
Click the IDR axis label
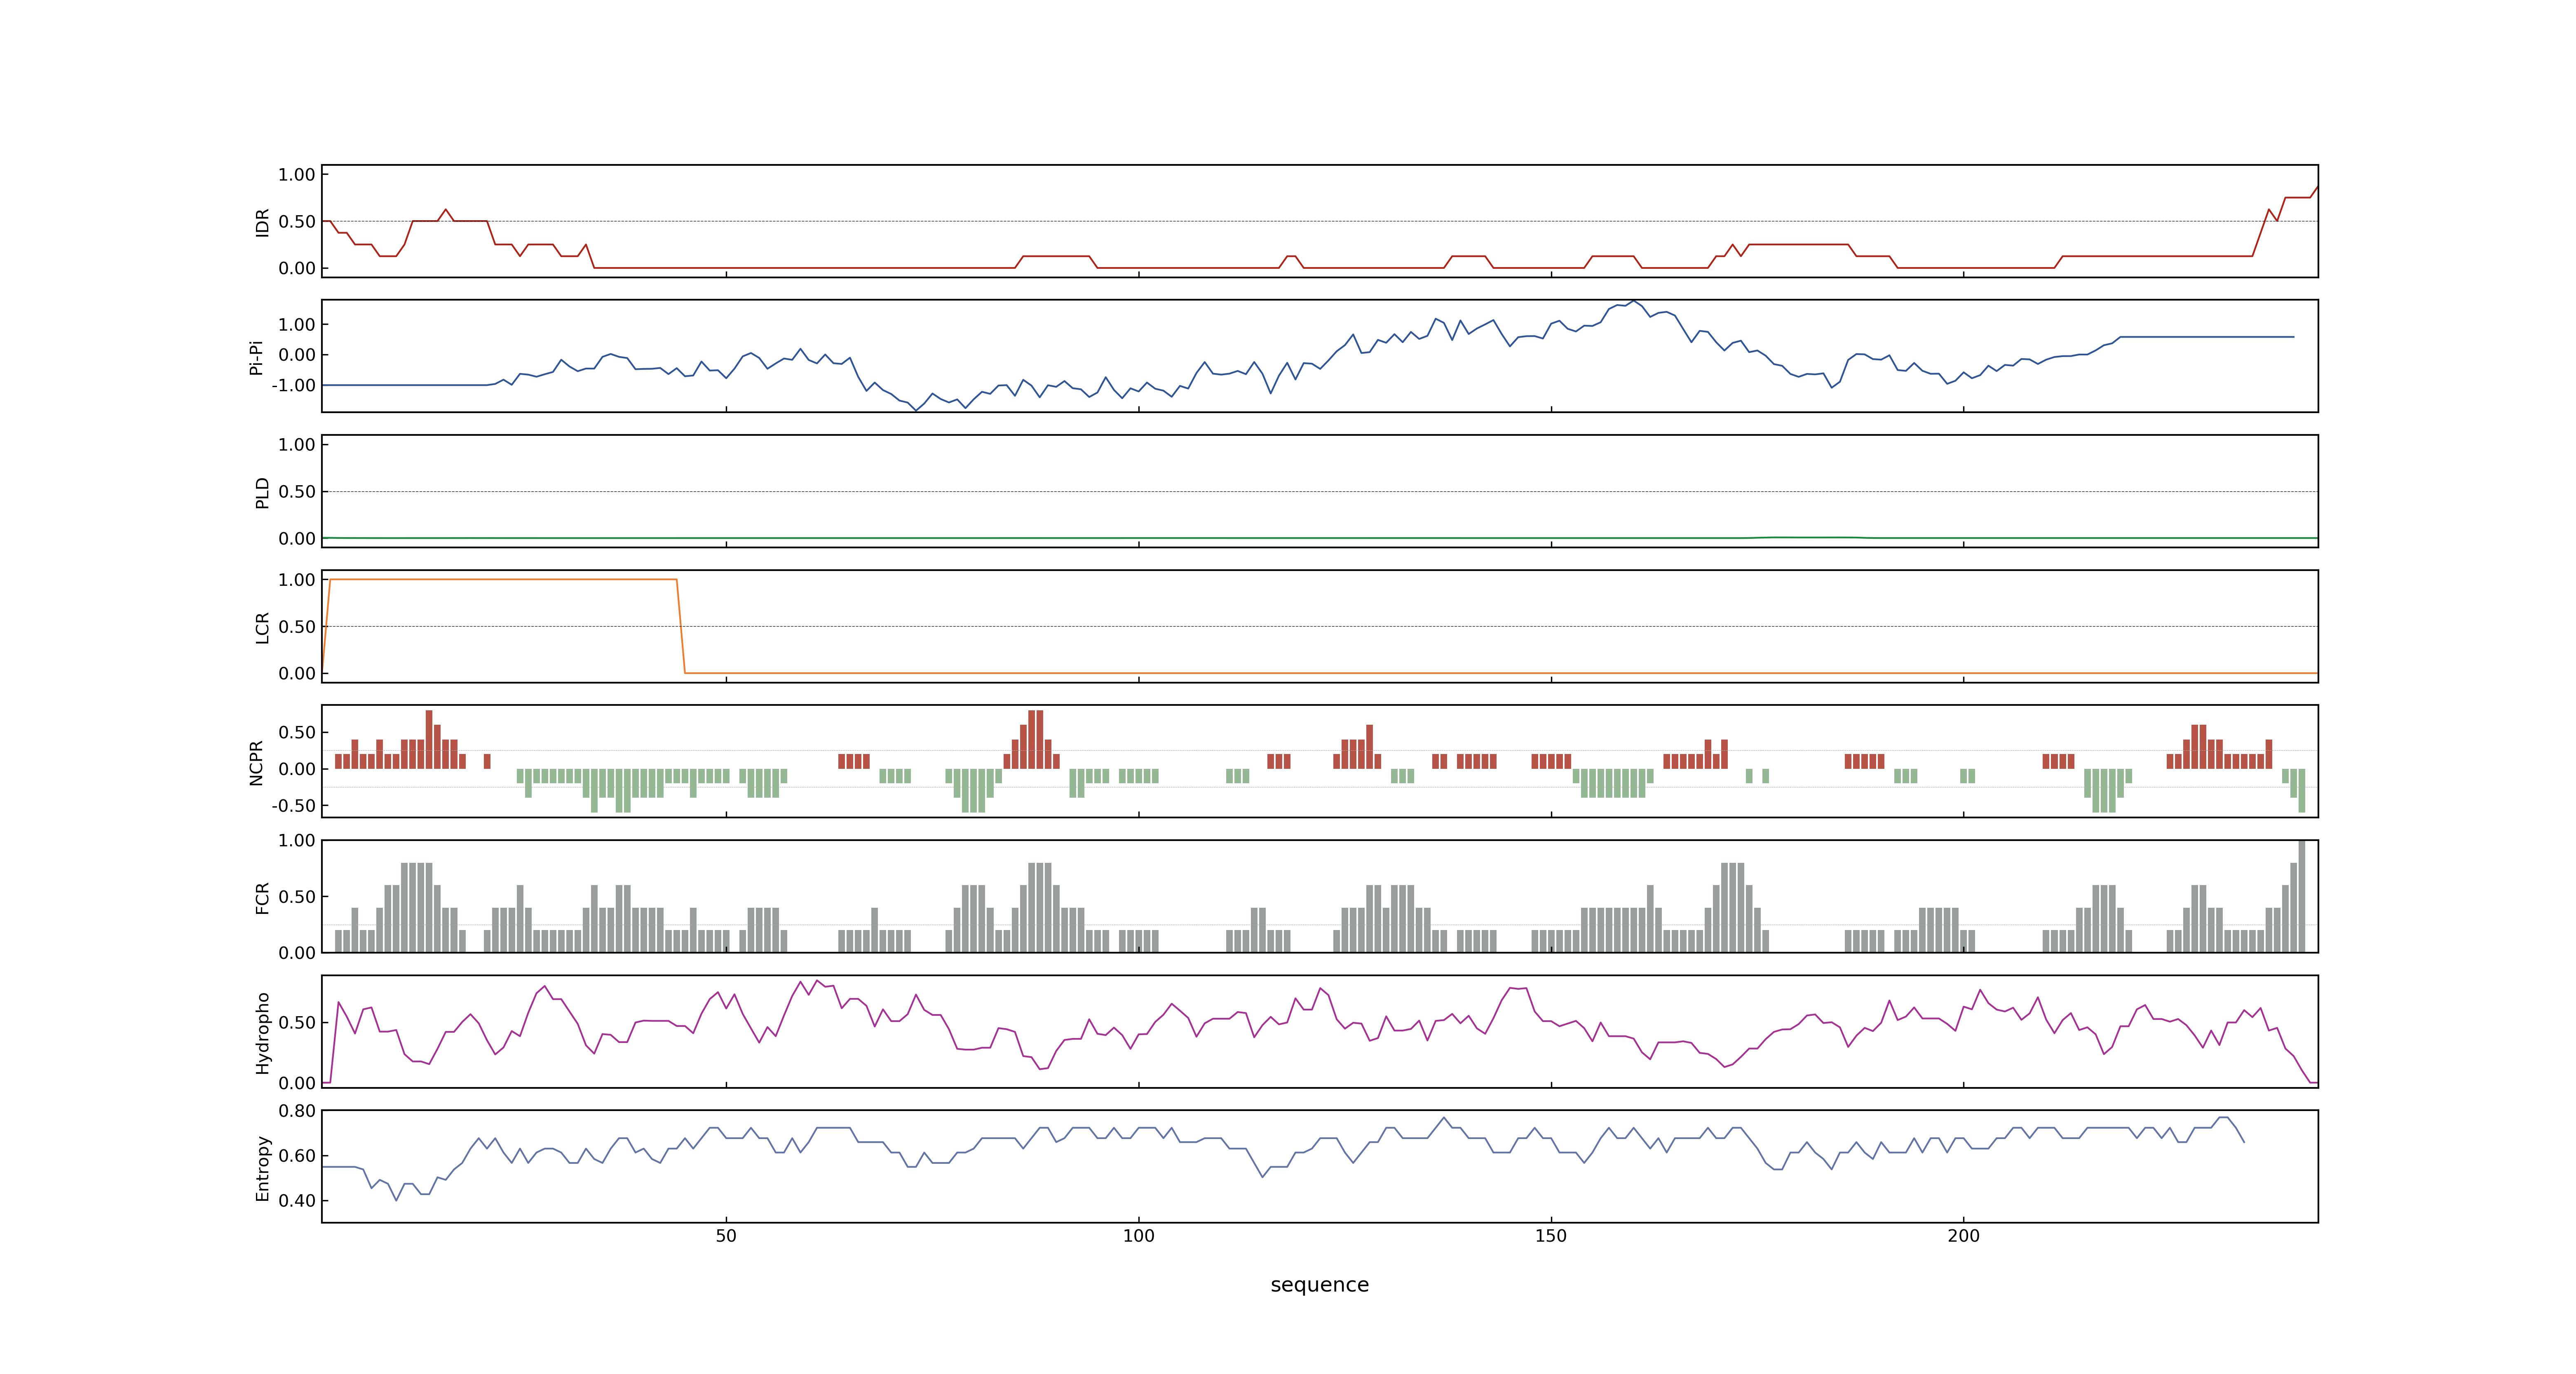tap(262, 222)
